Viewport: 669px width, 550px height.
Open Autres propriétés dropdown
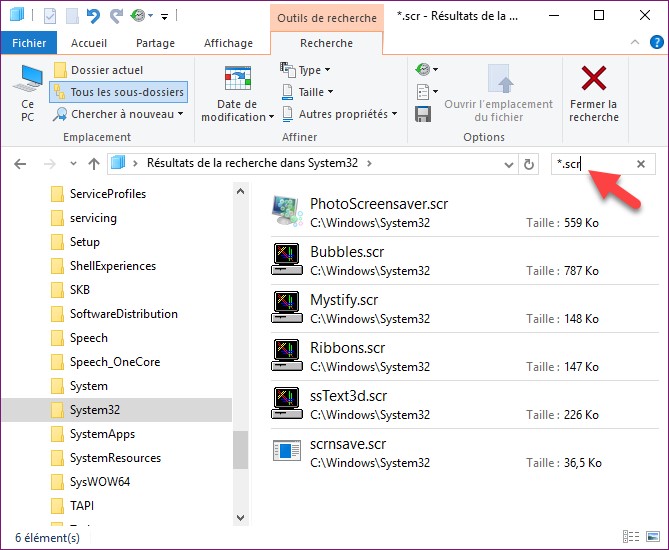pyautogui.click(x=340, y=114)
